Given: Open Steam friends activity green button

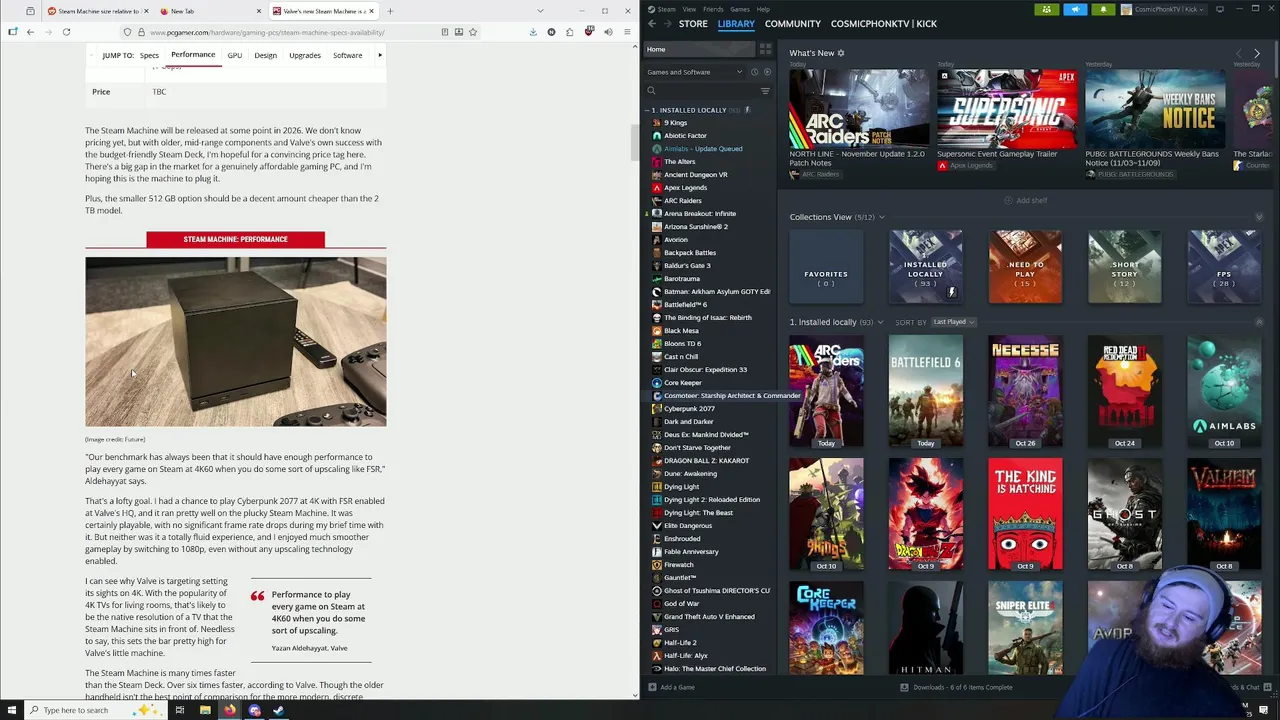Looking at the screenshot, I should tap(1046, 9).
